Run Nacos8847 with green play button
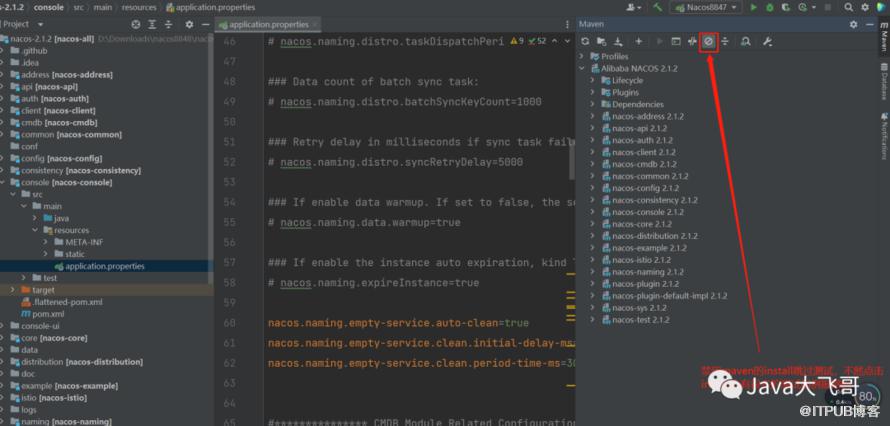The width and height of the screenshot is (890, 426). [753, 7]
